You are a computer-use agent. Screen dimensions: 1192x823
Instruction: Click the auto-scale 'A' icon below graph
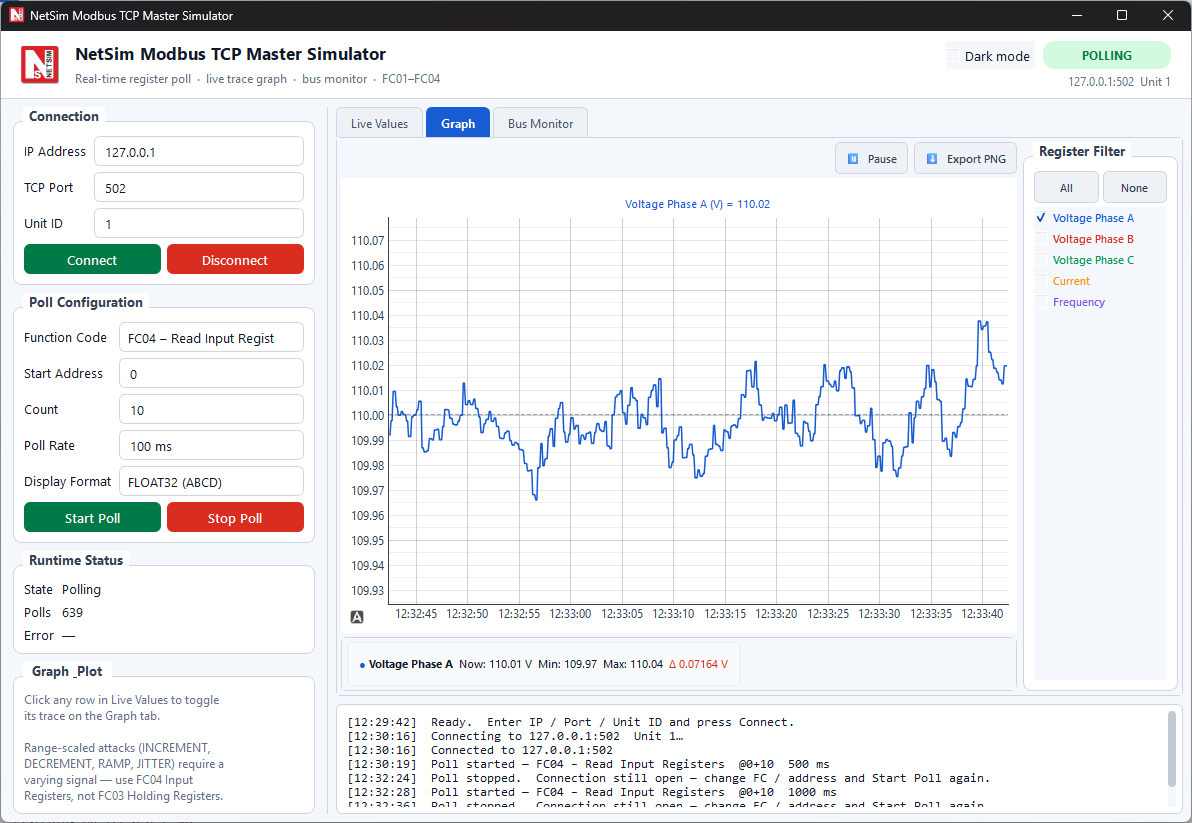(x=357, y=617)
